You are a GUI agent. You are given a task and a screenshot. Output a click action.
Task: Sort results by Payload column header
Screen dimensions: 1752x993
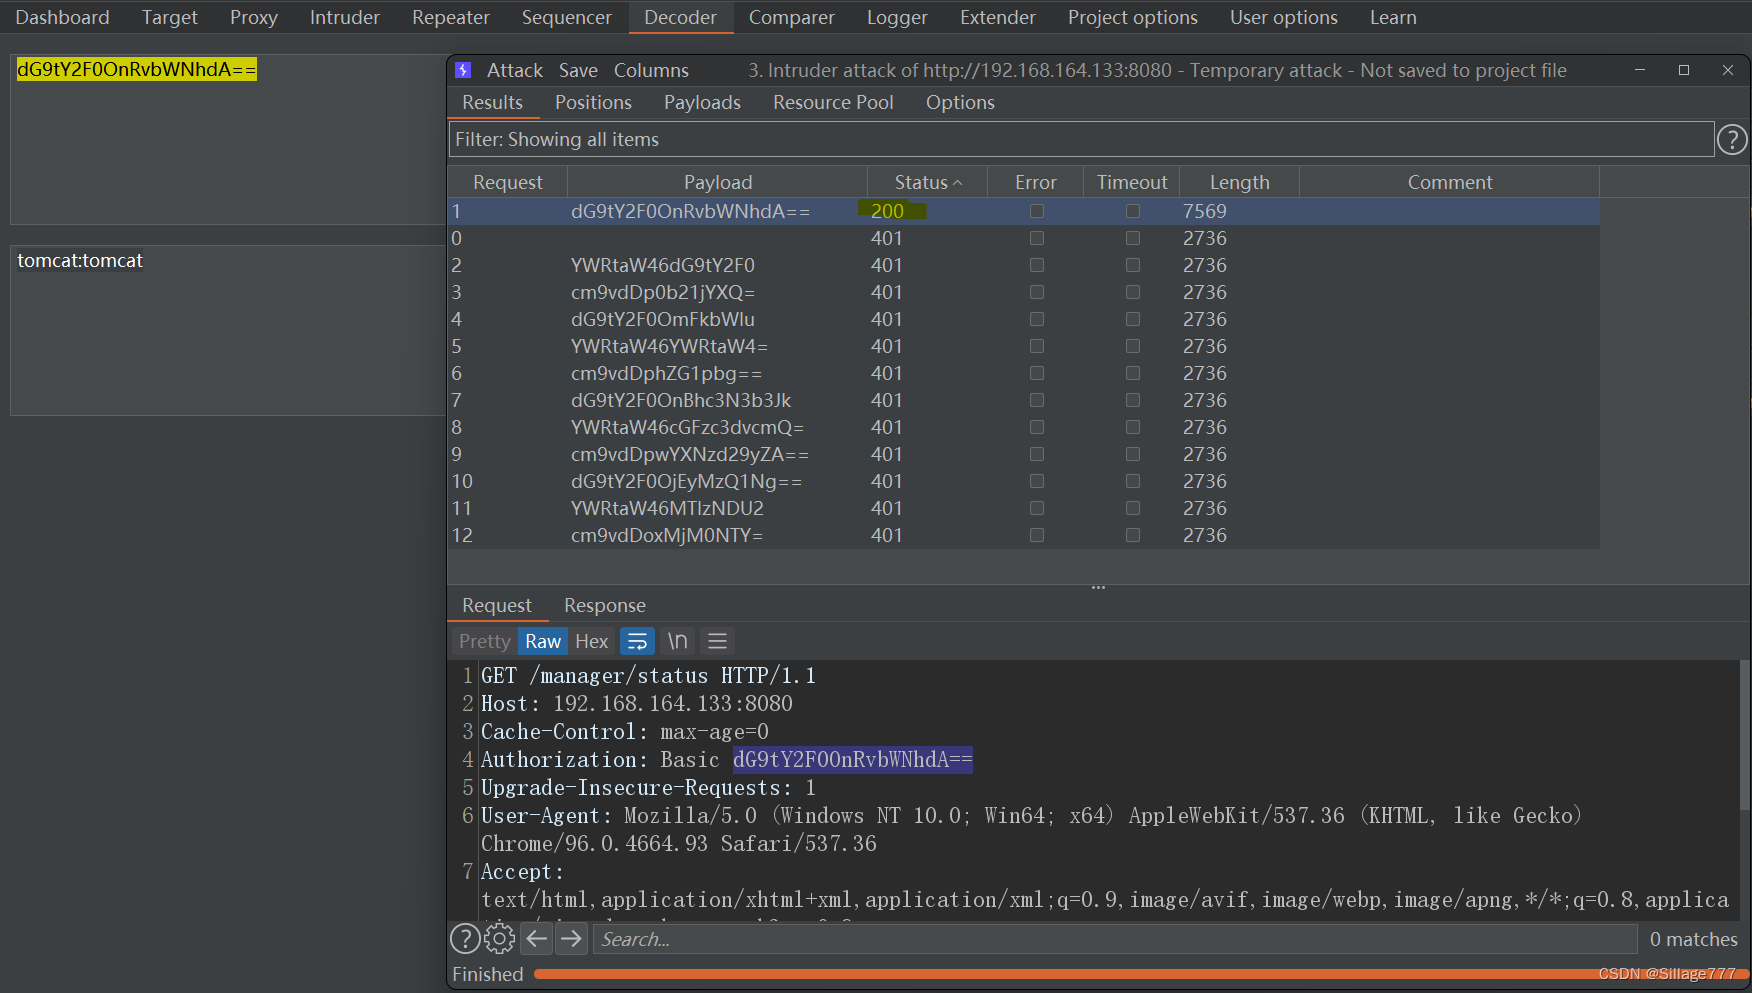(718, 182)
